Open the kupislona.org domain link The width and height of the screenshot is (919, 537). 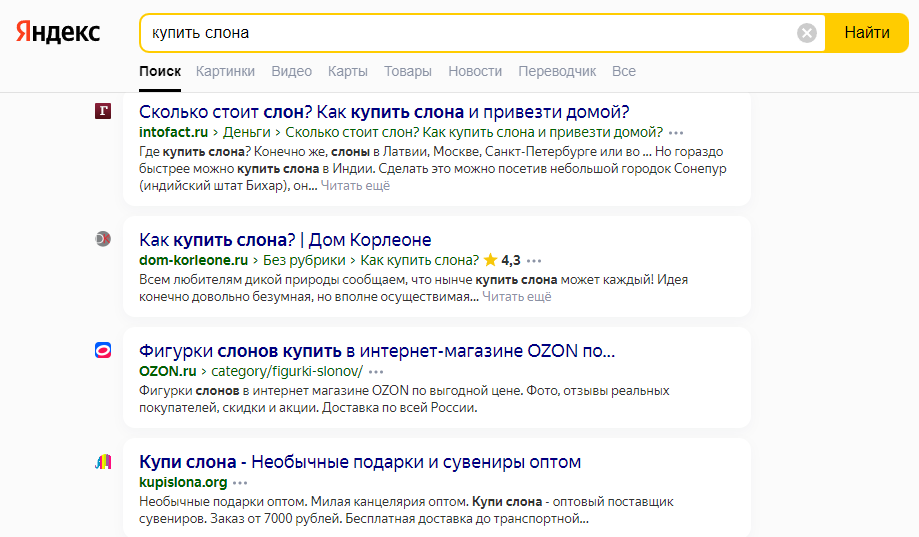183,482
